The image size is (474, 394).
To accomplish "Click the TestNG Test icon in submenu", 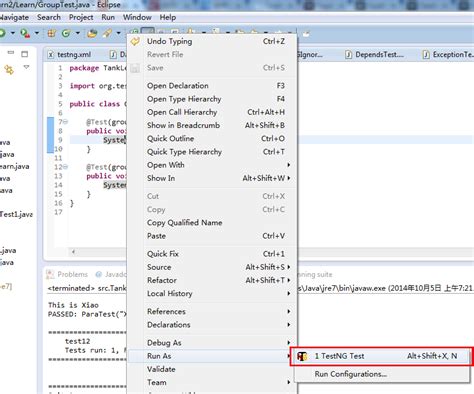I will (x=302, y=356).
